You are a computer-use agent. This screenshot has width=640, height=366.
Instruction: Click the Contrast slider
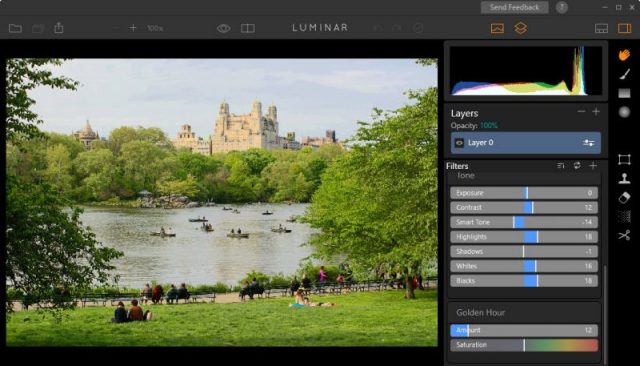[x=524, y=207]
